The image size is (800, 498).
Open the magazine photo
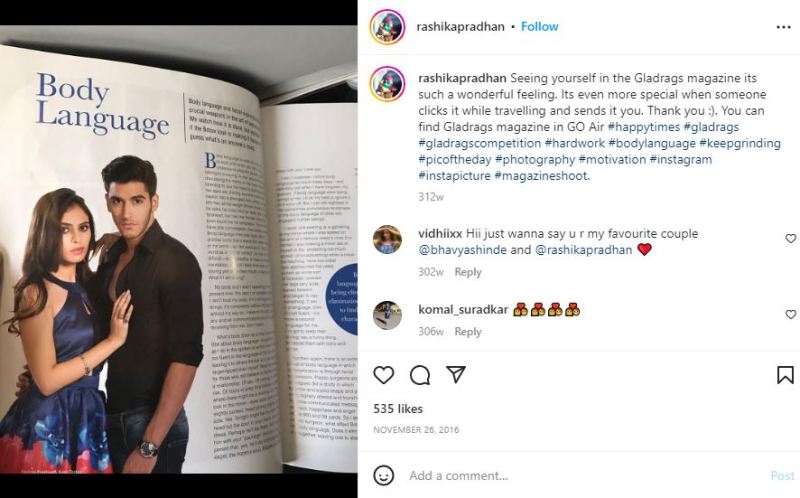point(179,250)
